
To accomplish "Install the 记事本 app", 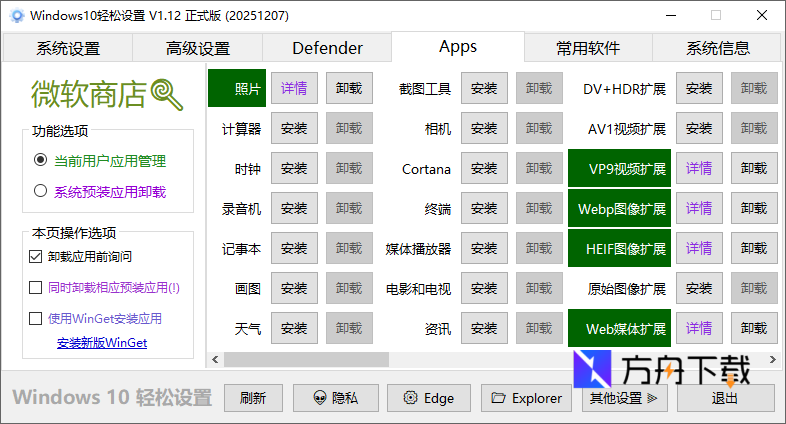I will pyautogui.click(x=294, y=249).
